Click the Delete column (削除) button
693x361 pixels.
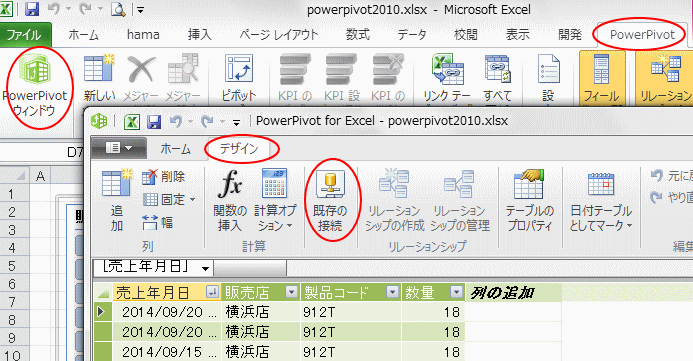[x=163, y=177]
